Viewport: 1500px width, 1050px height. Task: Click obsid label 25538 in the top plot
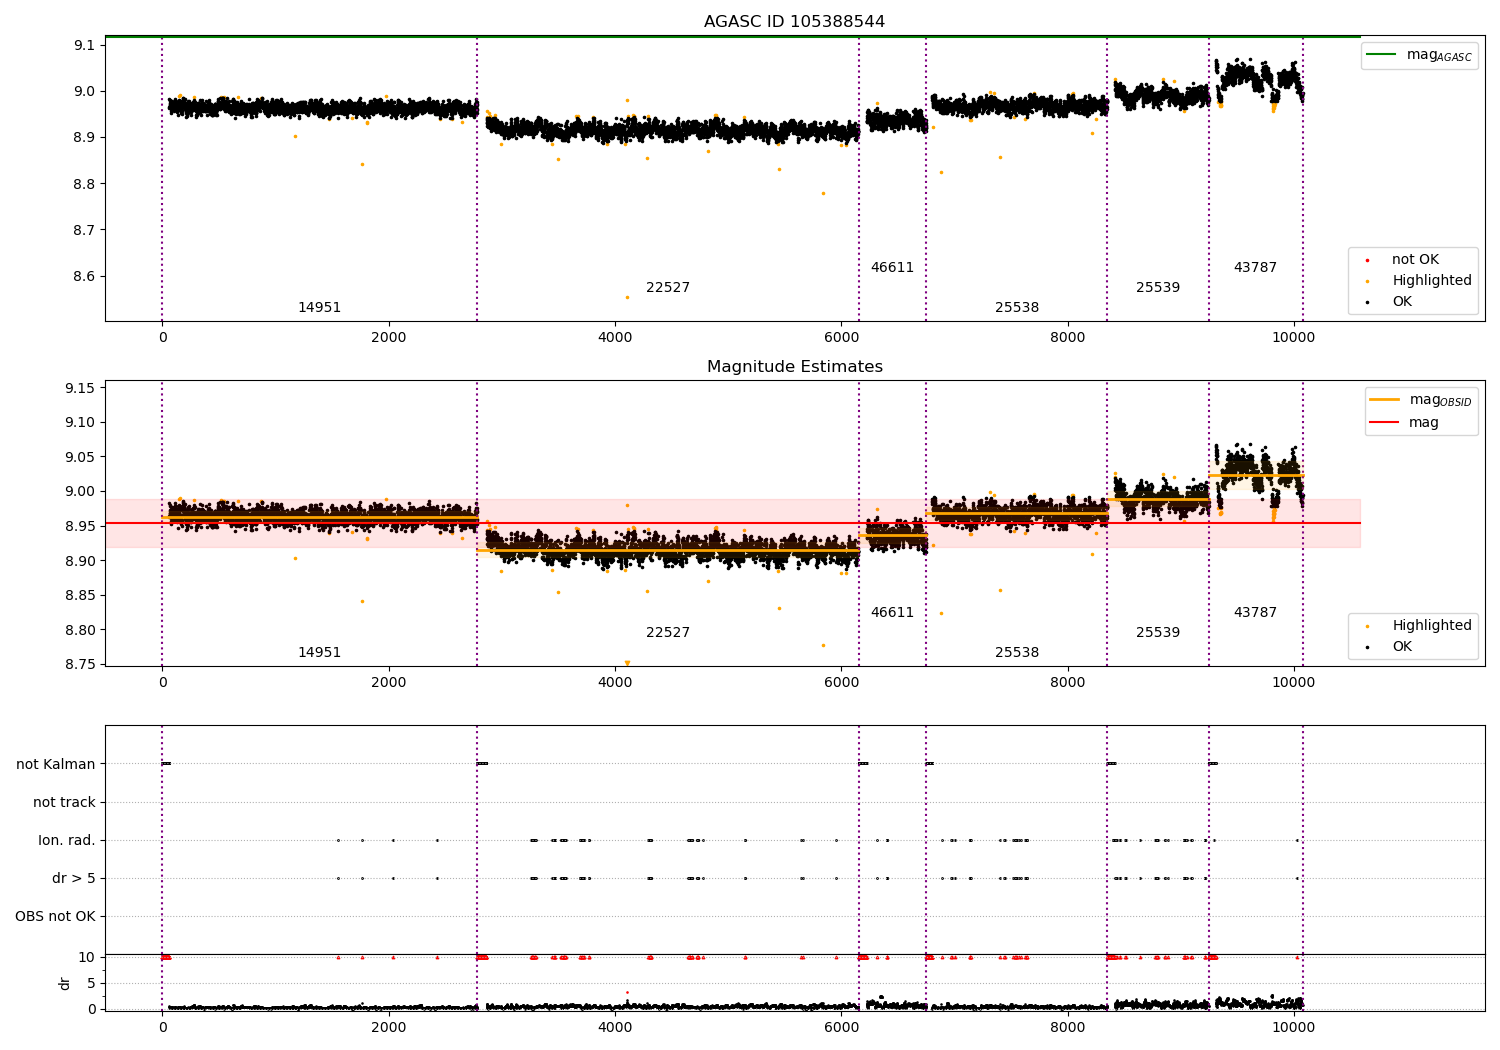point(1017,308)
